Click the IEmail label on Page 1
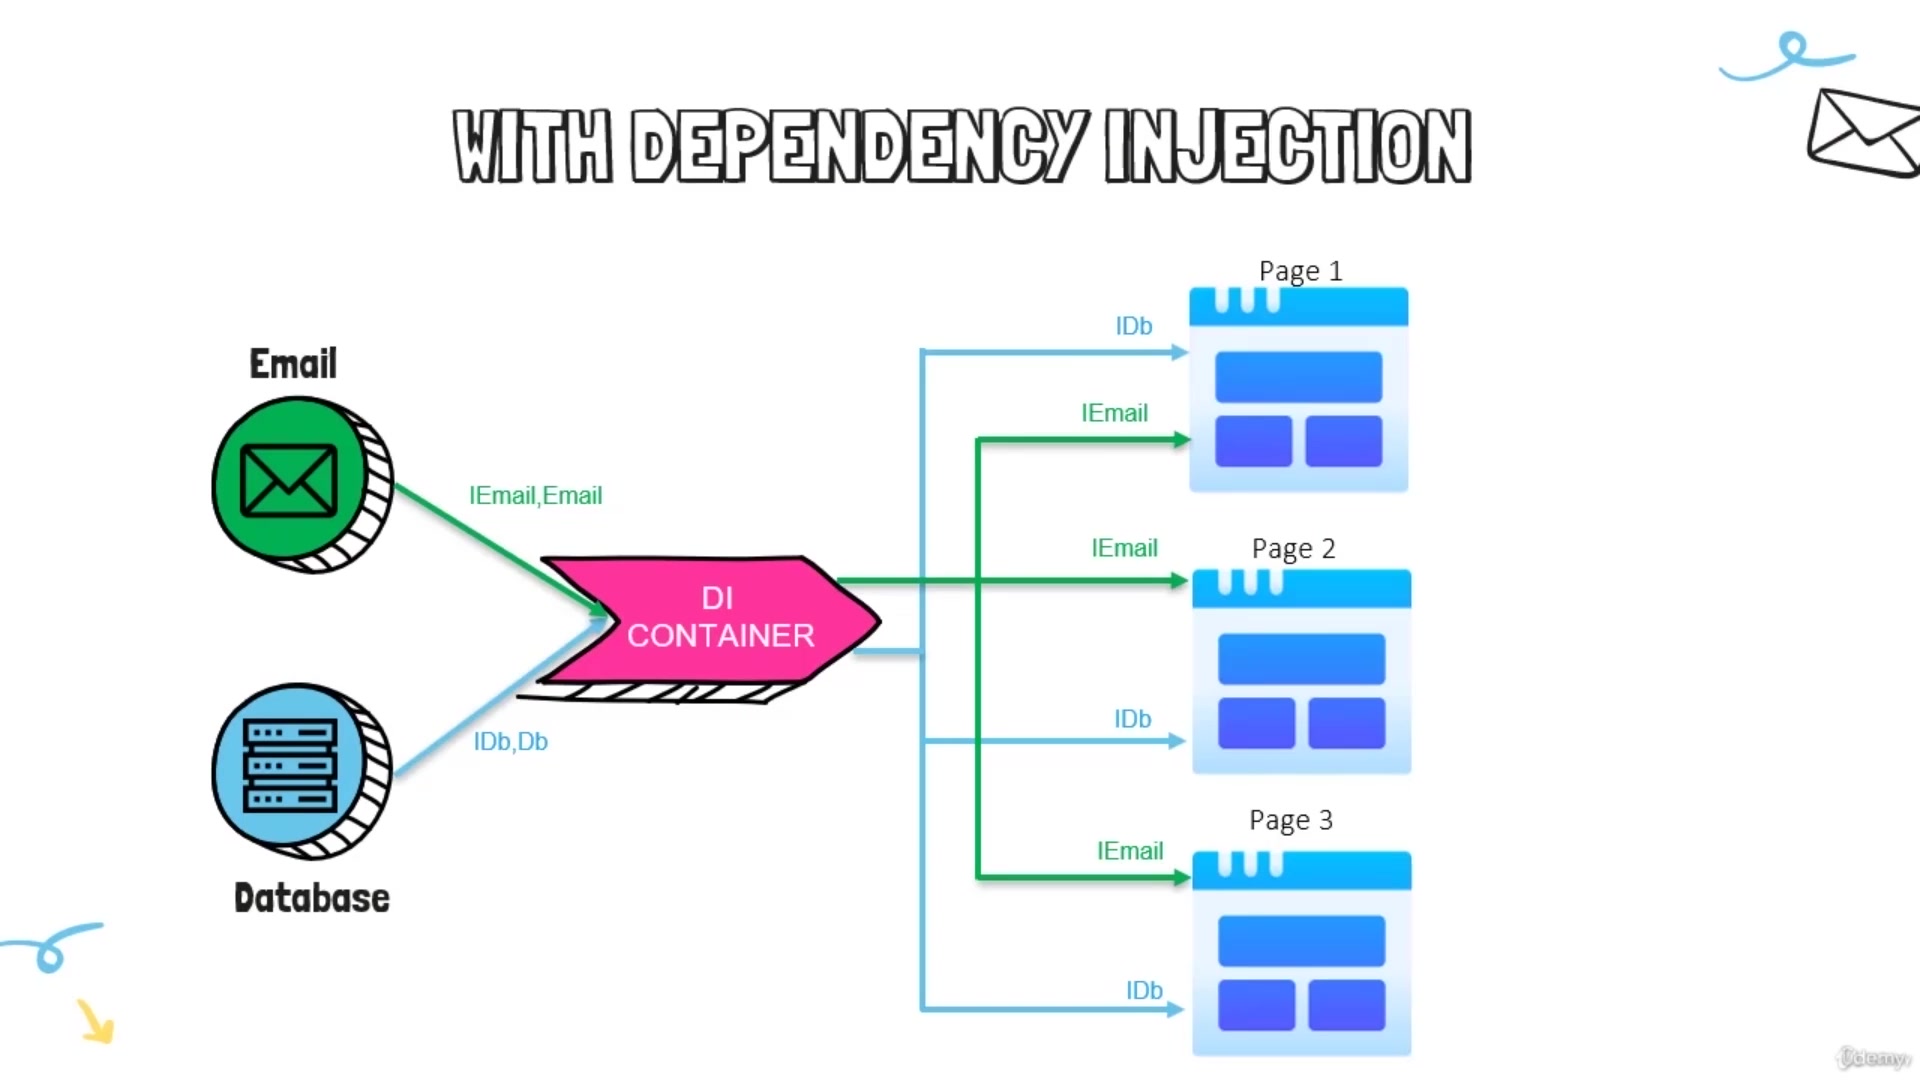 (1114, 413)
